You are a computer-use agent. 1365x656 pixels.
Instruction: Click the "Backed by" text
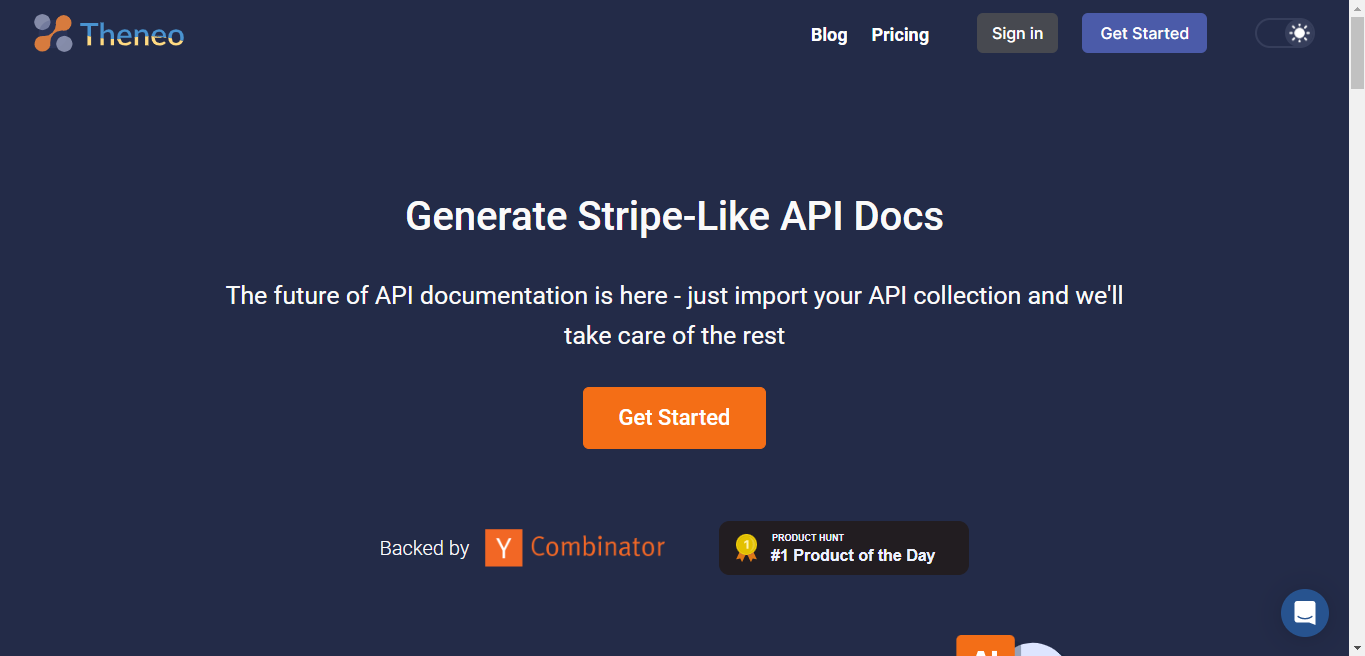coord(424,548)
